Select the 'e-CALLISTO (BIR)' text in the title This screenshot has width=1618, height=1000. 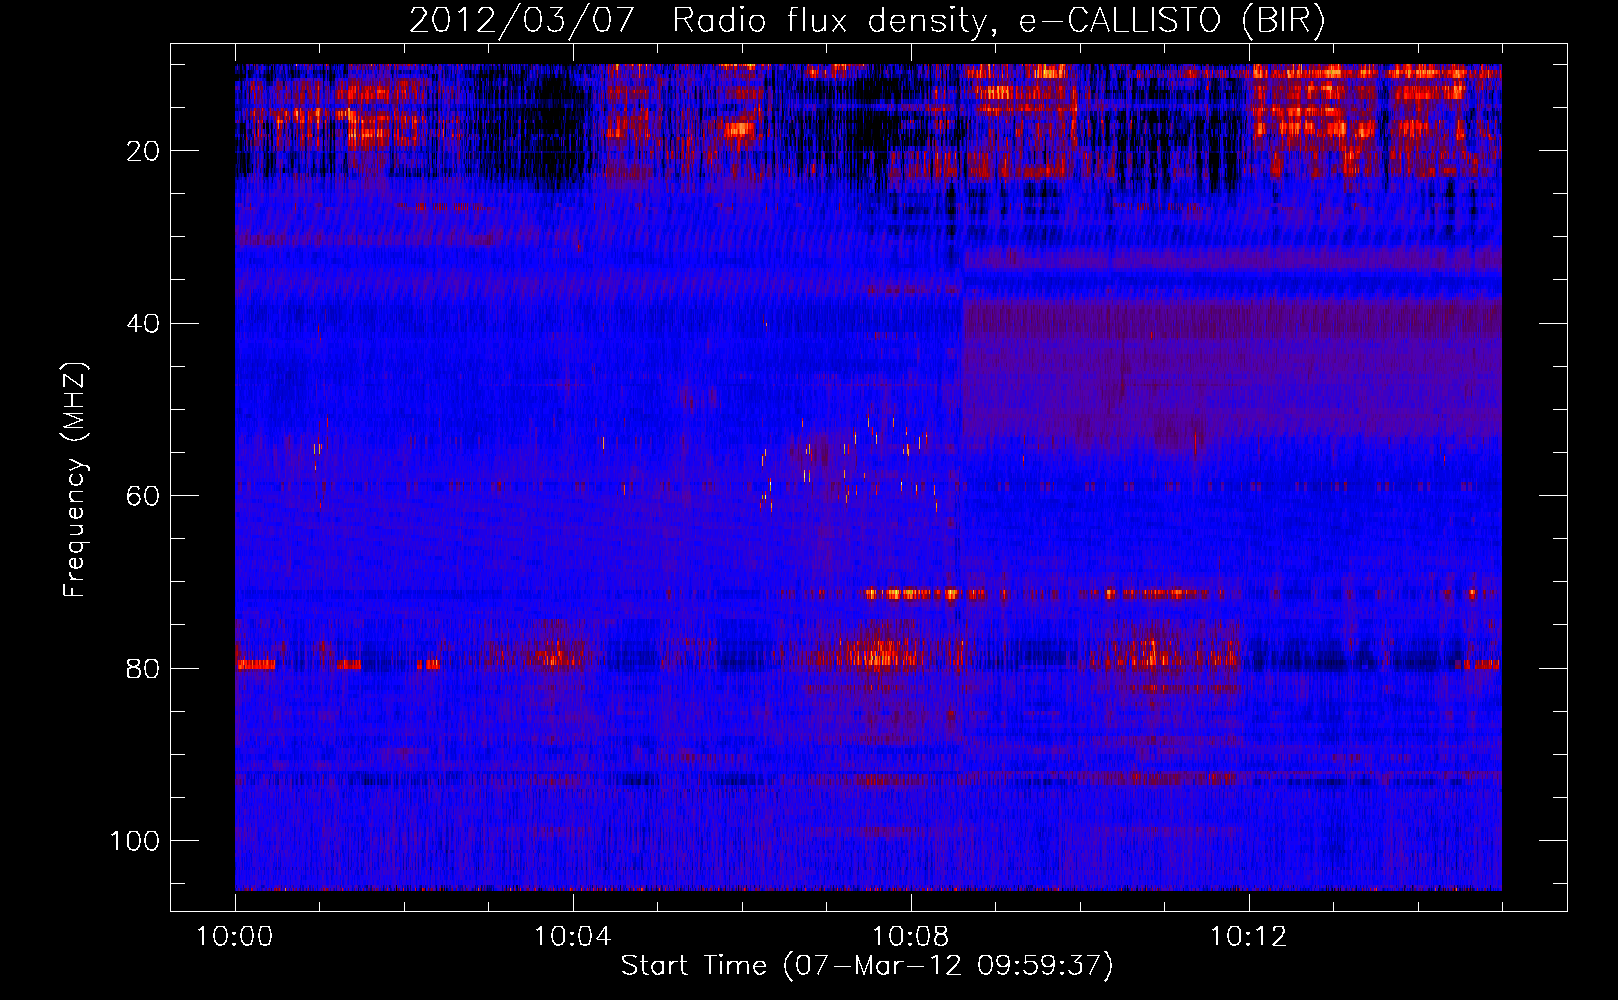pyautogui.click(x=1172, y=21)
